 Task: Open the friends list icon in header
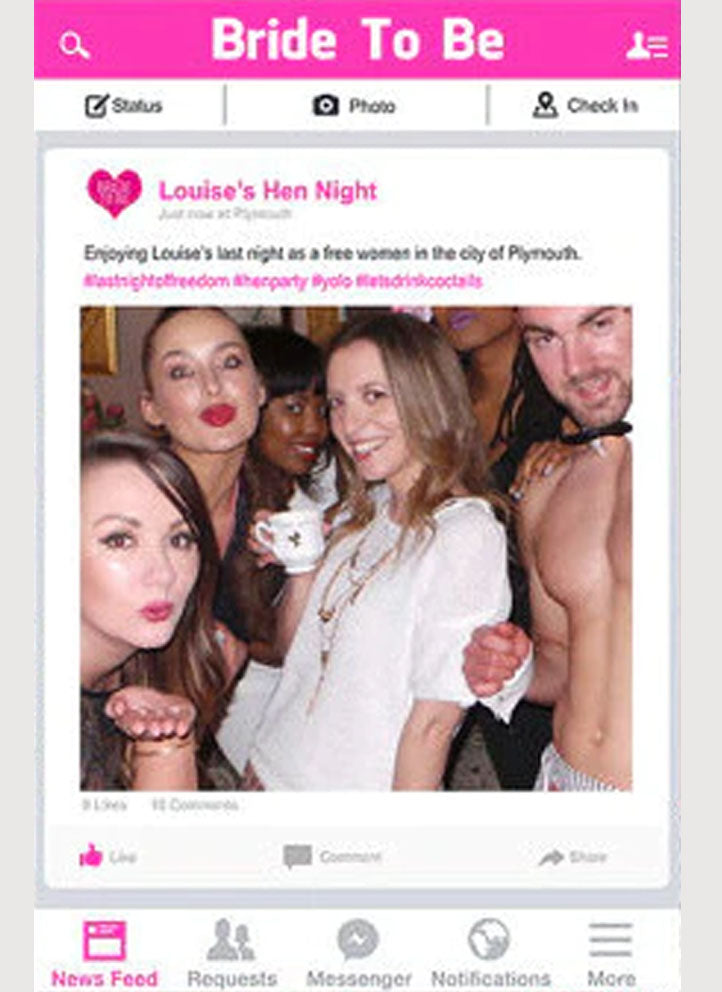coord(647,46)
